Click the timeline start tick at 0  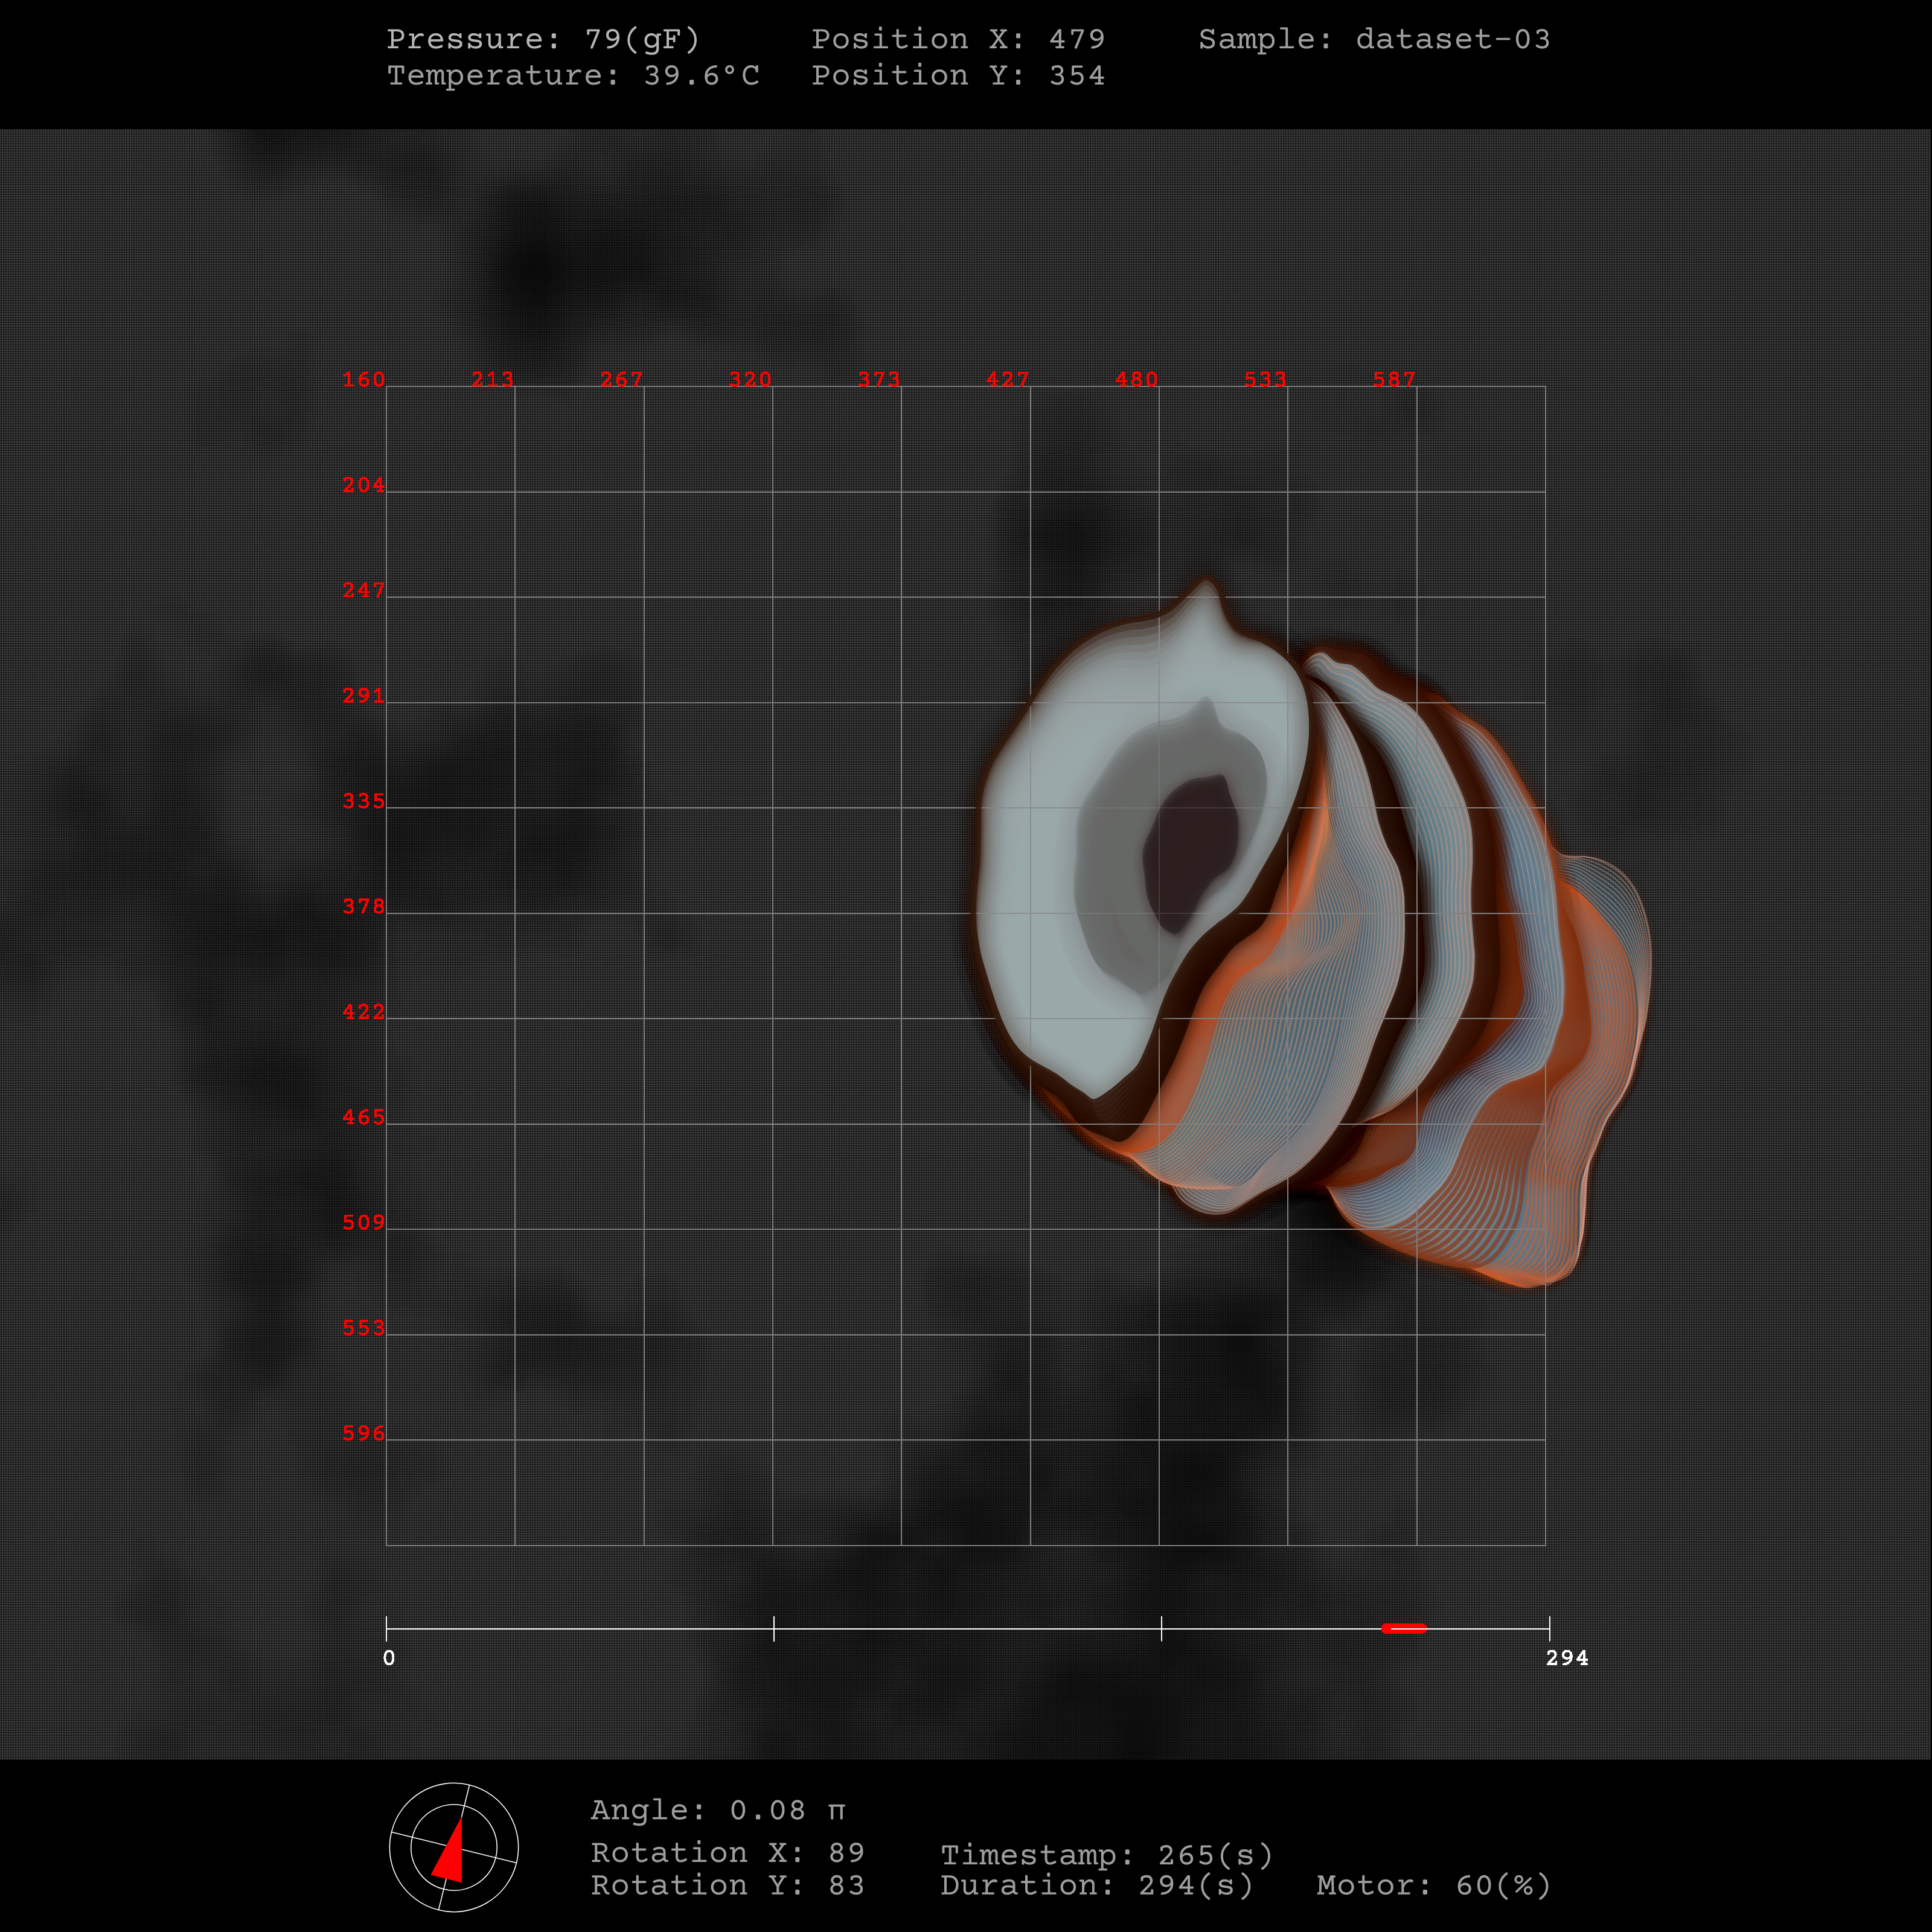[x=387, y=1628]
